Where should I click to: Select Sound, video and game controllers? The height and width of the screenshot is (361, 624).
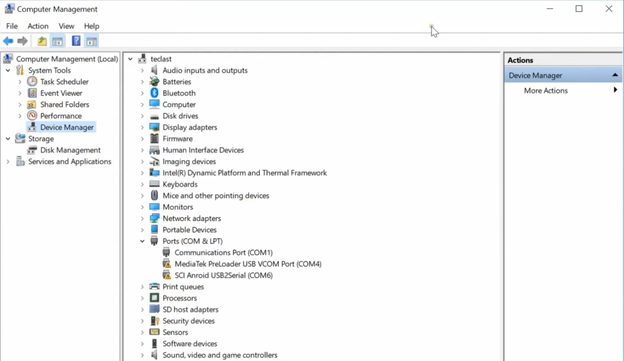[x=220, y=355]
